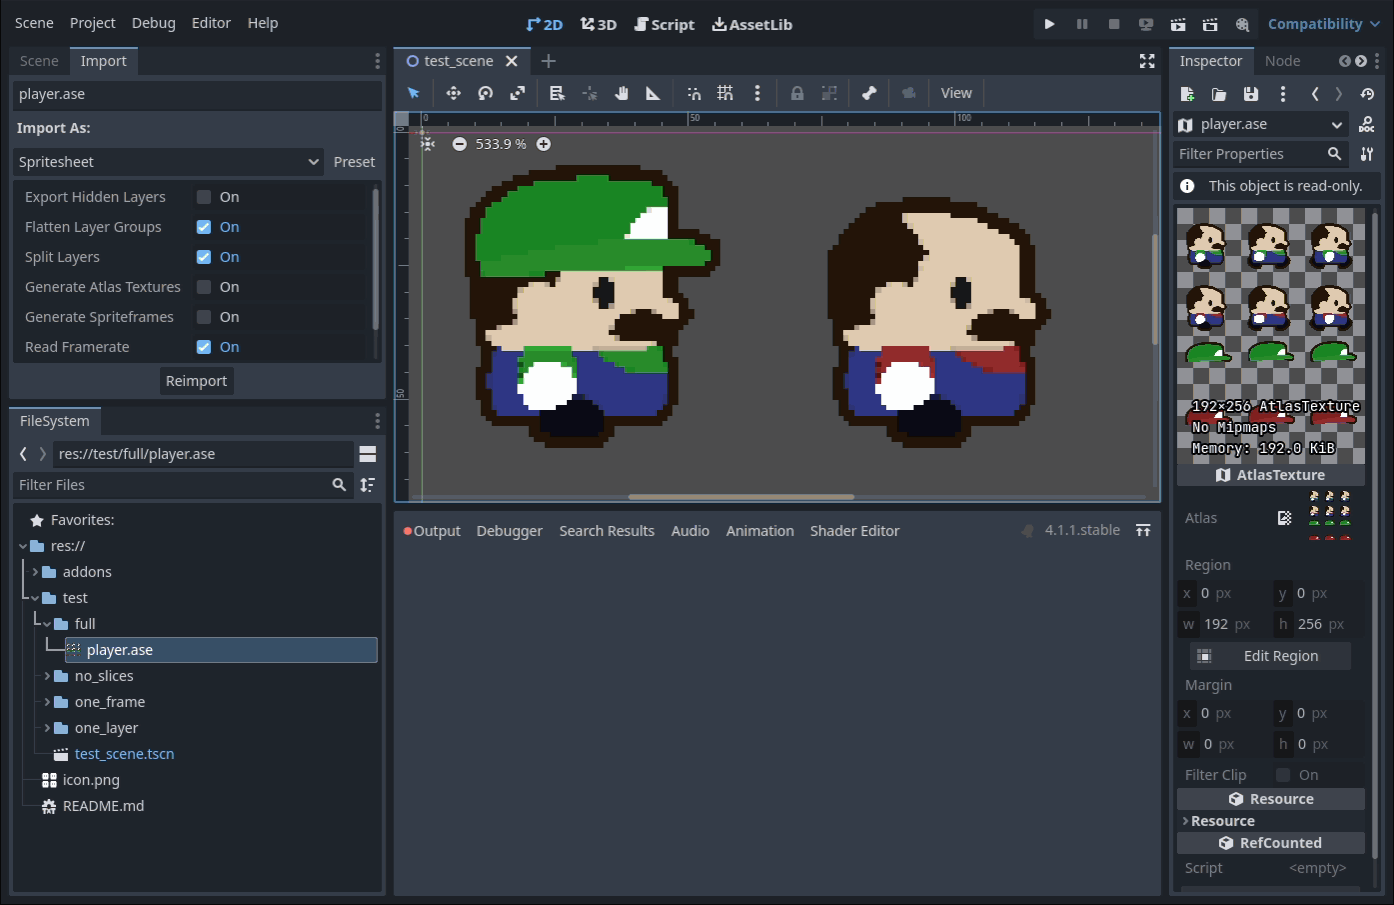The image size is (1394, 905).
Task: Activate the Move mode tool
Action: [x=453, y=93]
